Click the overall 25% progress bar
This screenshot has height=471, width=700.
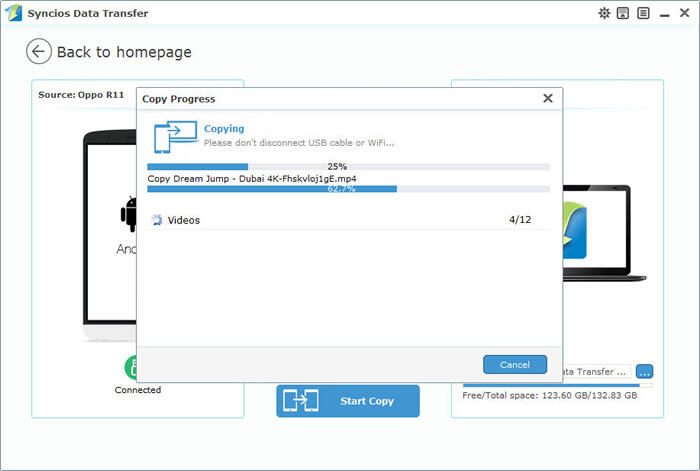(x=348, y=166)
